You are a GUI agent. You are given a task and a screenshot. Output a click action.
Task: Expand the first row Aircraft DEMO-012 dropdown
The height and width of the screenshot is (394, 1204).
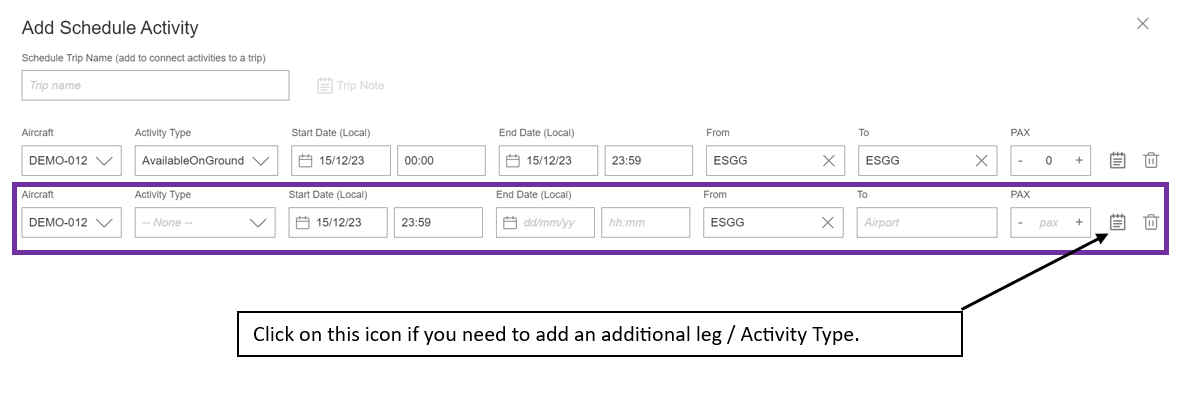click(72, 160)
